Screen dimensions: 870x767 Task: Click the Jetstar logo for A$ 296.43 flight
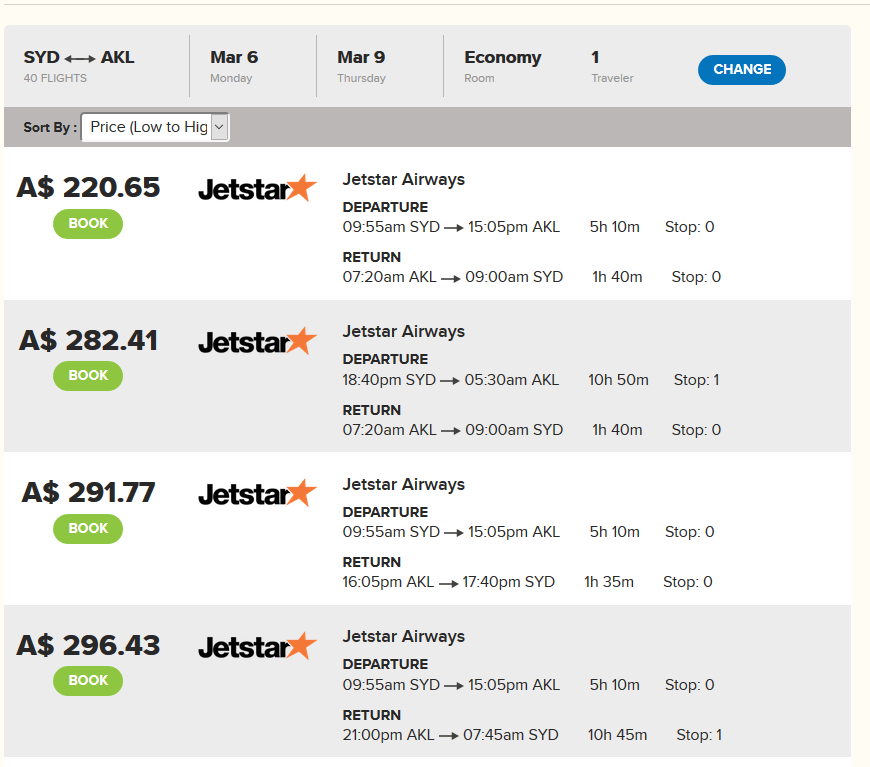257,646
